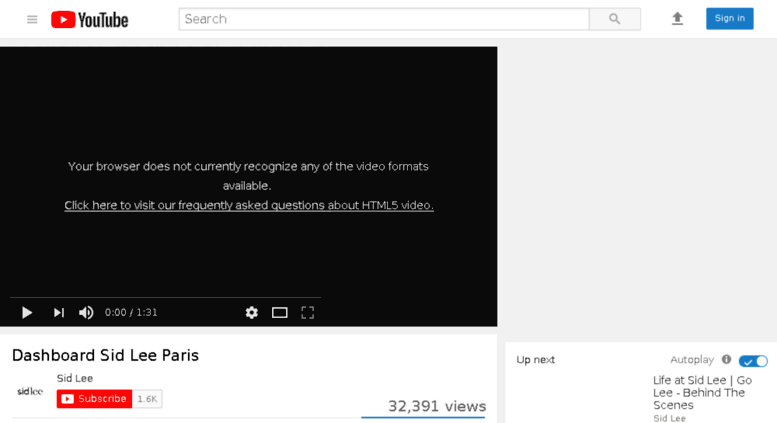
Task: Open the upload video icon
Action: [677, 19]
